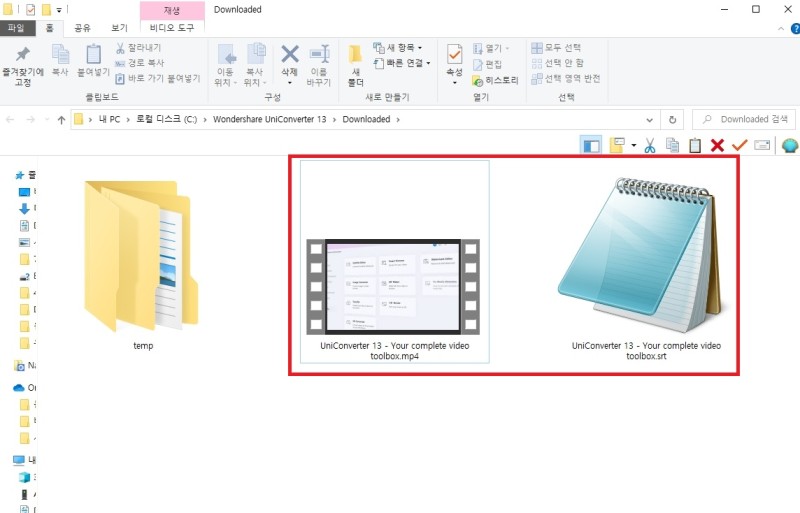Click the blue download arrow in the sidebar
This screenshot has width=800, height=513.
pos(24,208)
